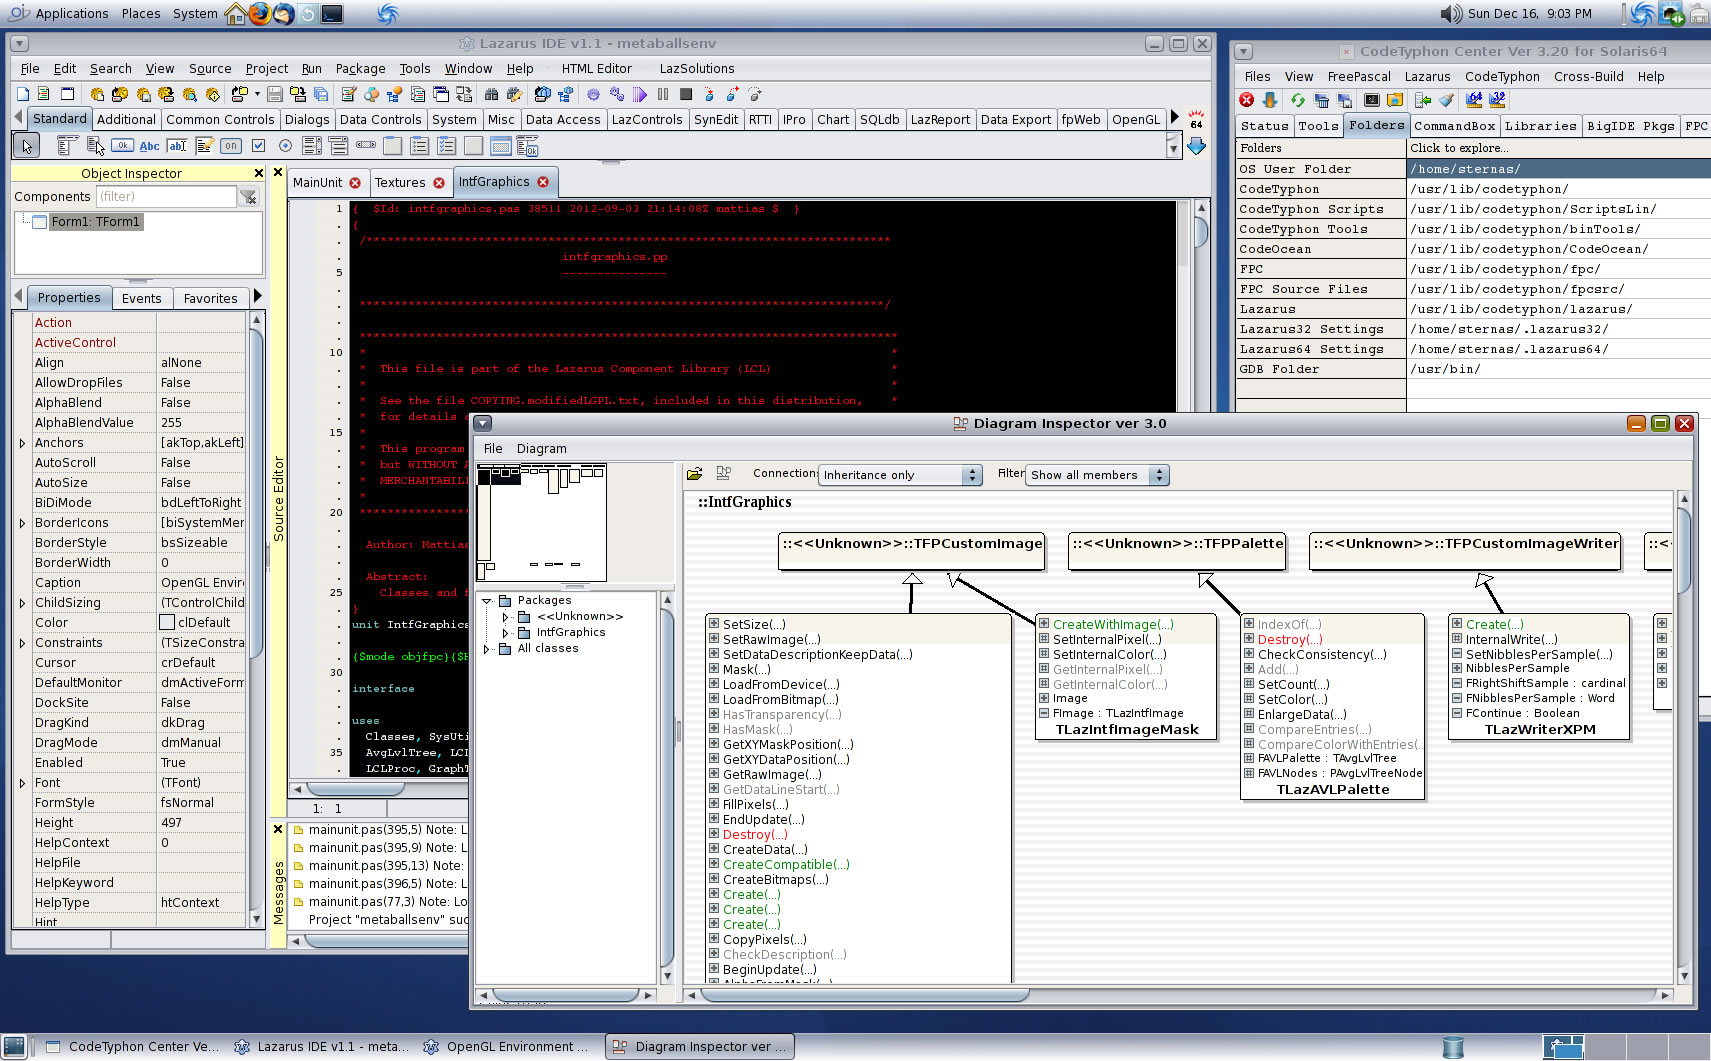Select the arrow selection tool in component palette
The image size is (1711, 1061).
tap(26, 146)
